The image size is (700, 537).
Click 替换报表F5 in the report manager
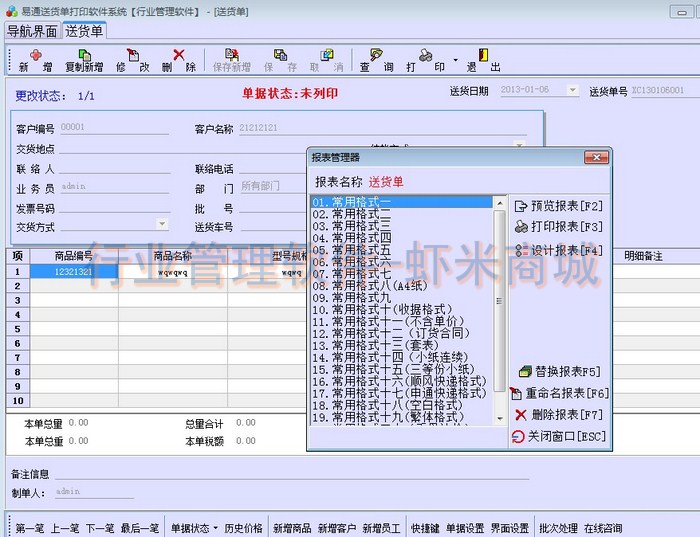click(x=560, y=371)
